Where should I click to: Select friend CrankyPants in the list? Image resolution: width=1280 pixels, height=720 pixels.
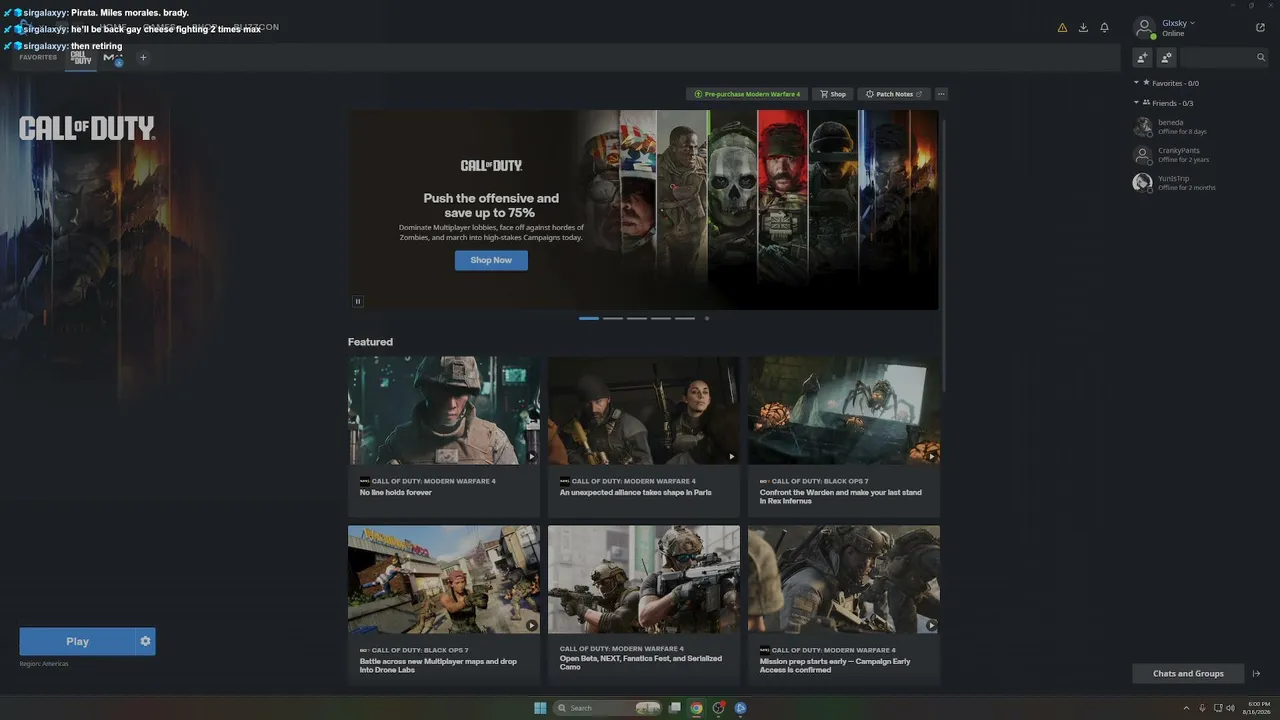pos(1198,155)
